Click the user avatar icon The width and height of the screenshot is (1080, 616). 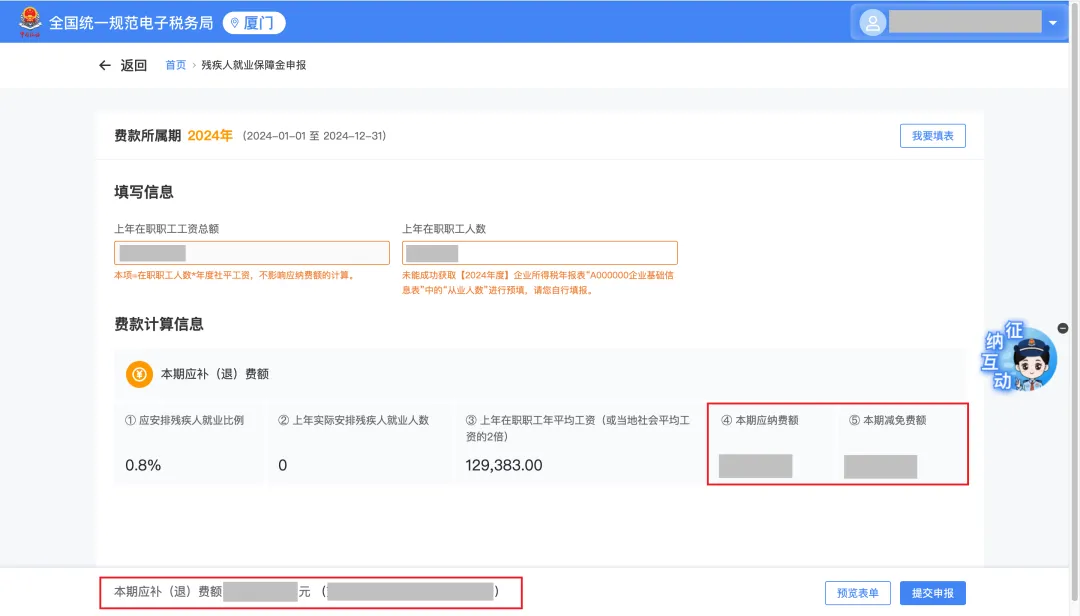click(x=872, y=23)
